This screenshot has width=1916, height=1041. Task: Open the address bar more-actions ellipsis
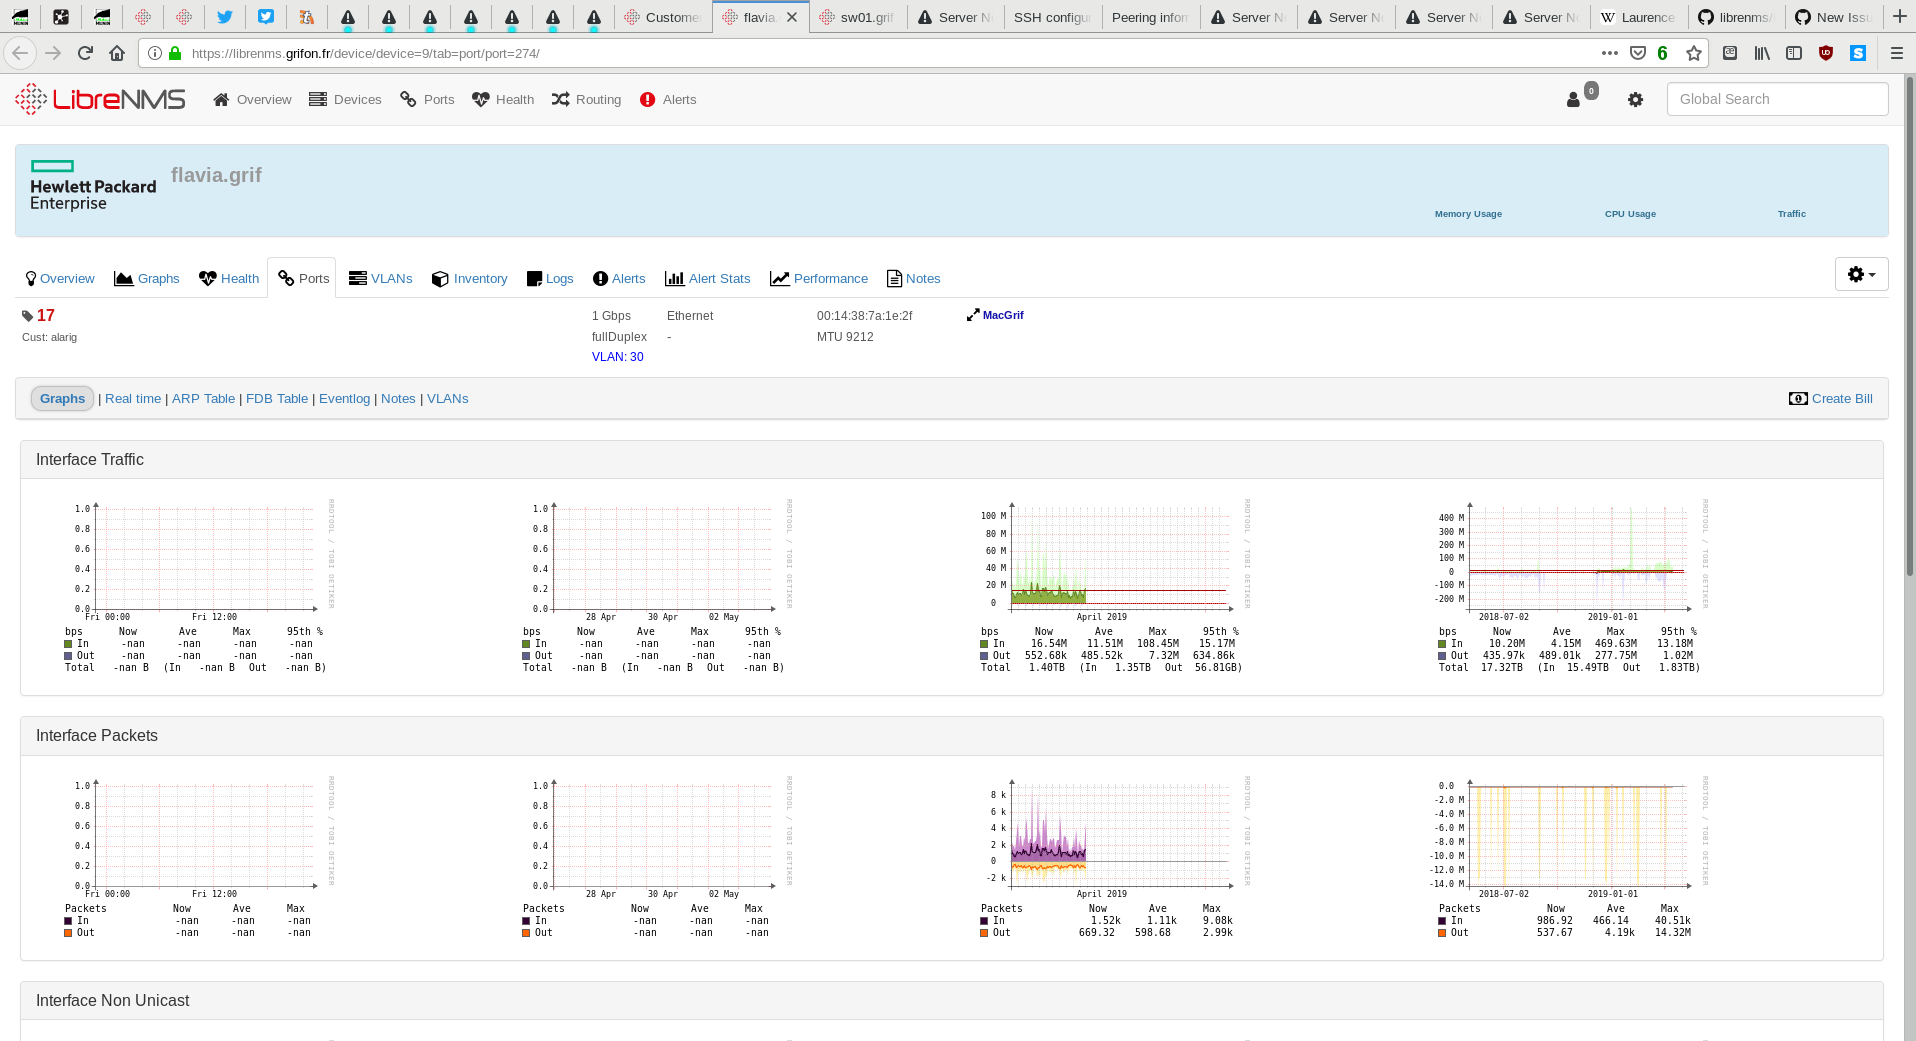point(1608,53)
